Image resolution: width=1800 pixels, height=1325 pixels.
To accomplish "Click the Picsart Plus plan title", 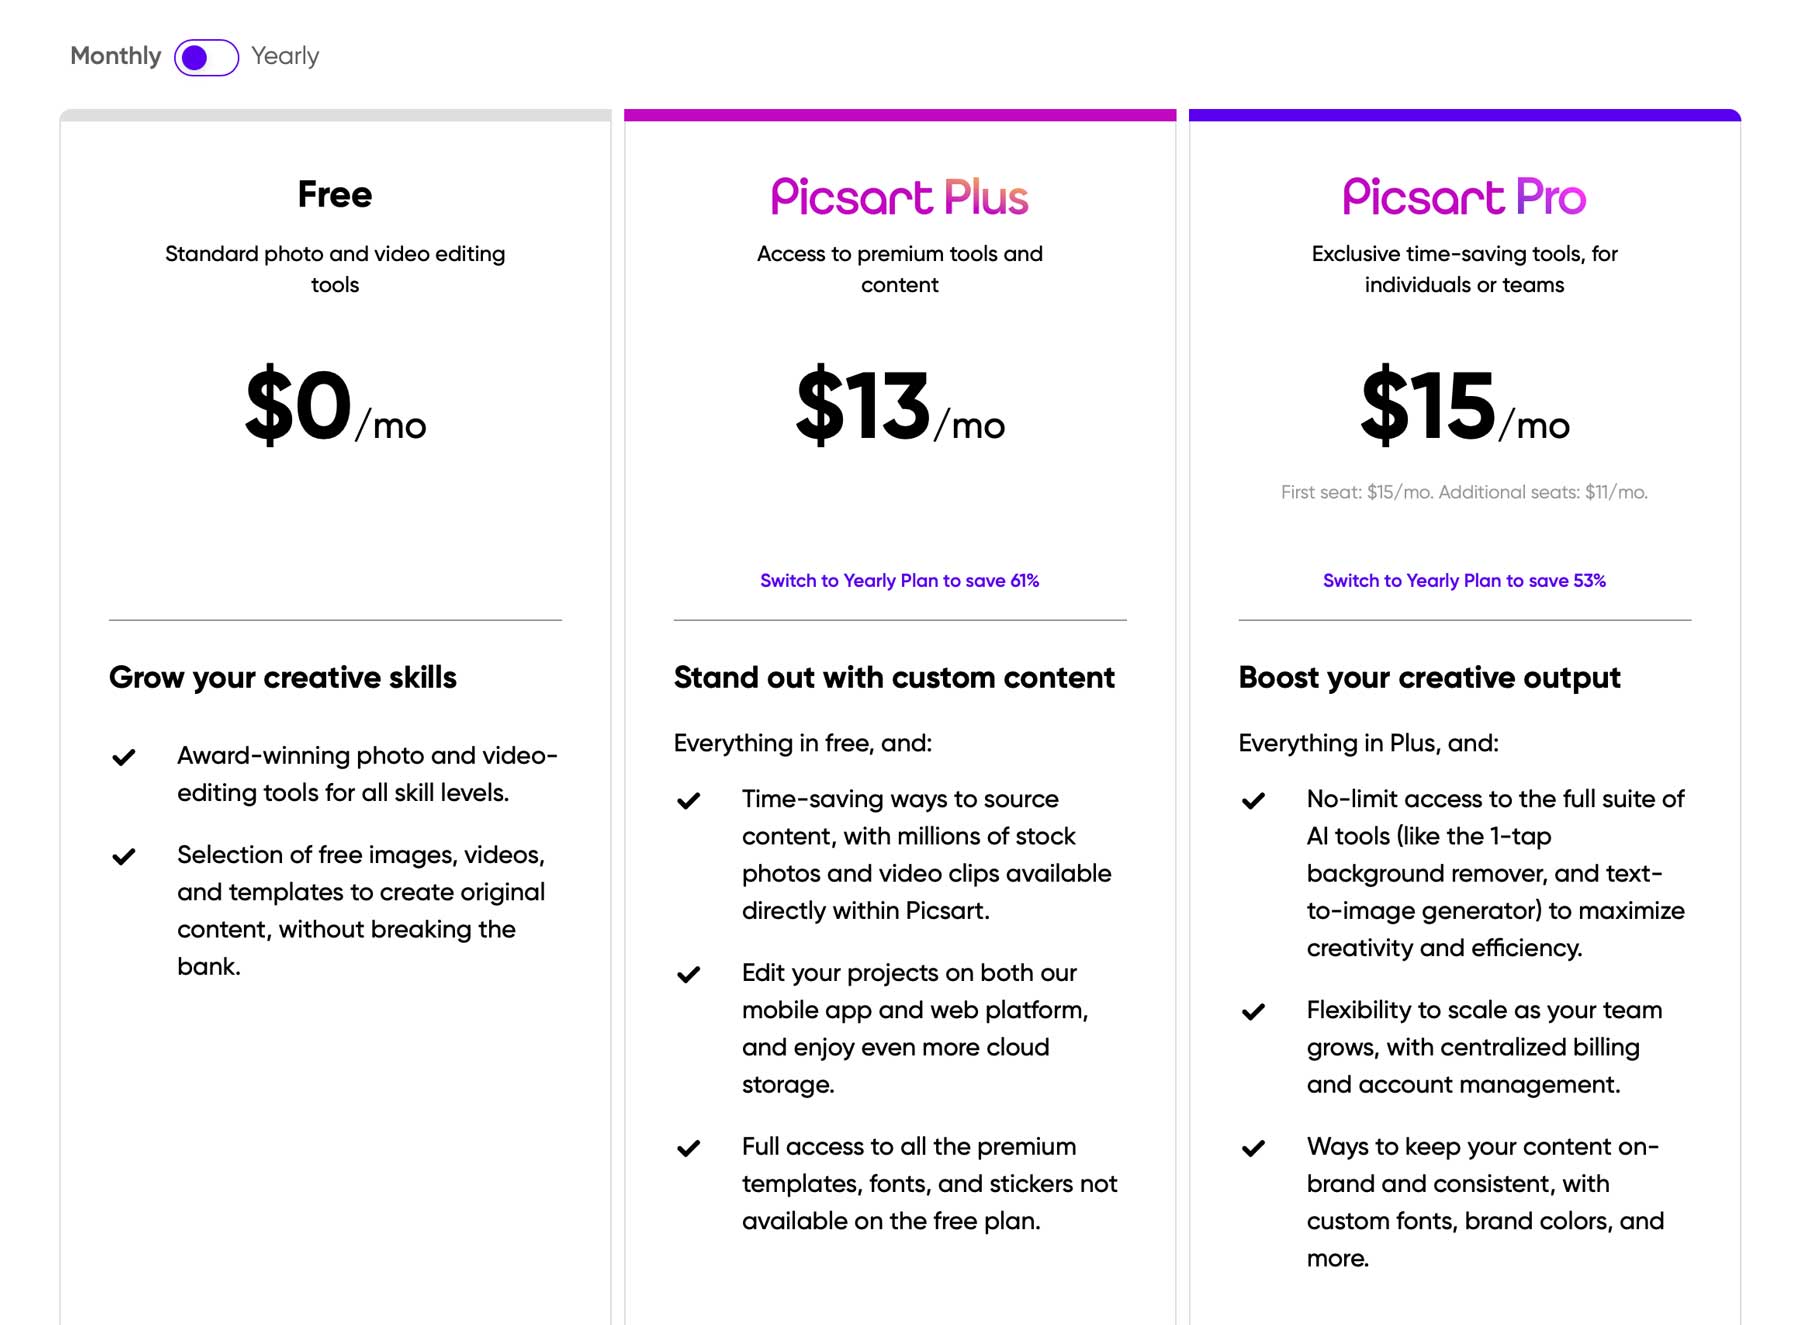I will click(x=898, y=197).
